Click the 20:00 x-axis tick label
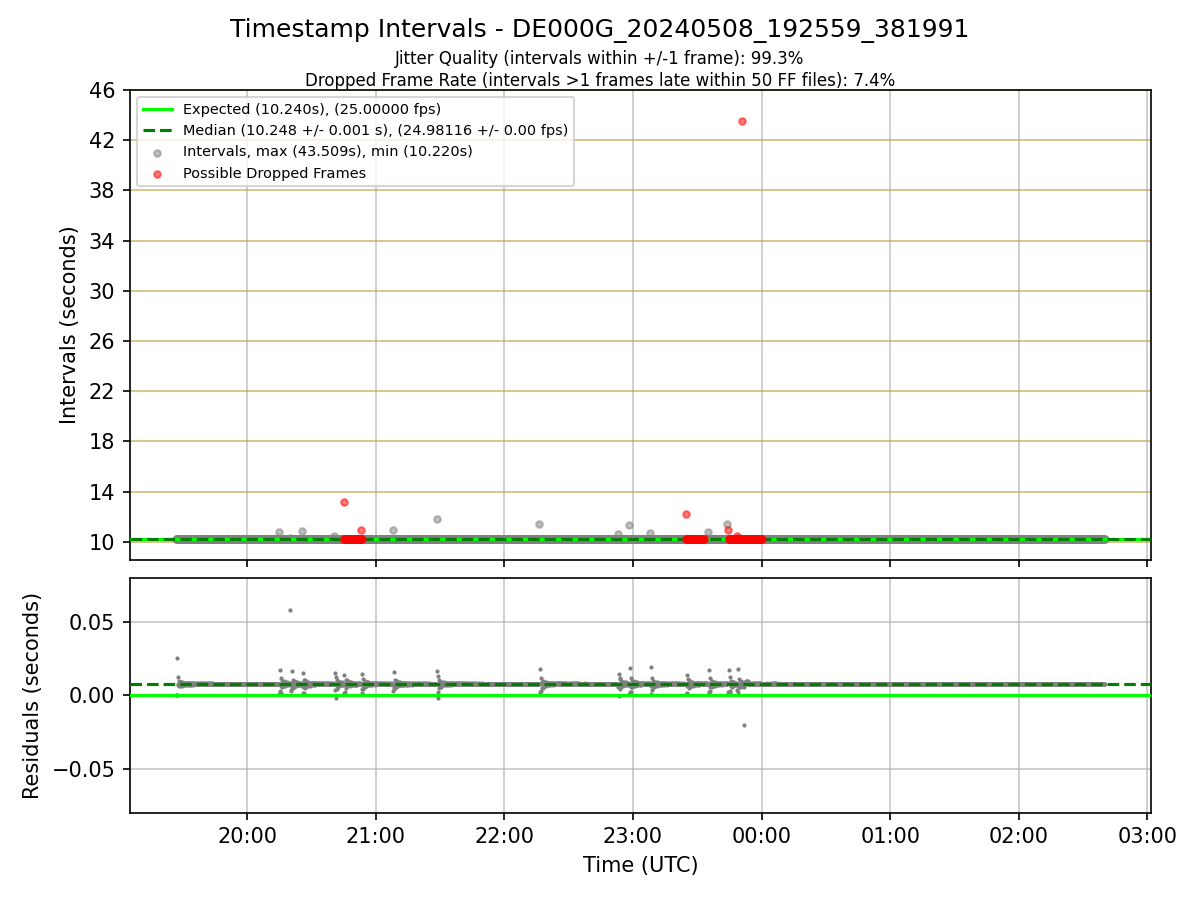Image resolution: width=1200 pixels, height=900 pixels. 247,836
